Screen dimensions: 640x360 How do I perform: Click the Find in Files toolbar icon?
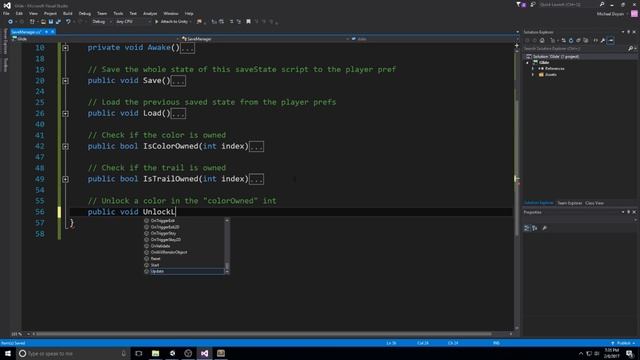click(x=199, y=22)
